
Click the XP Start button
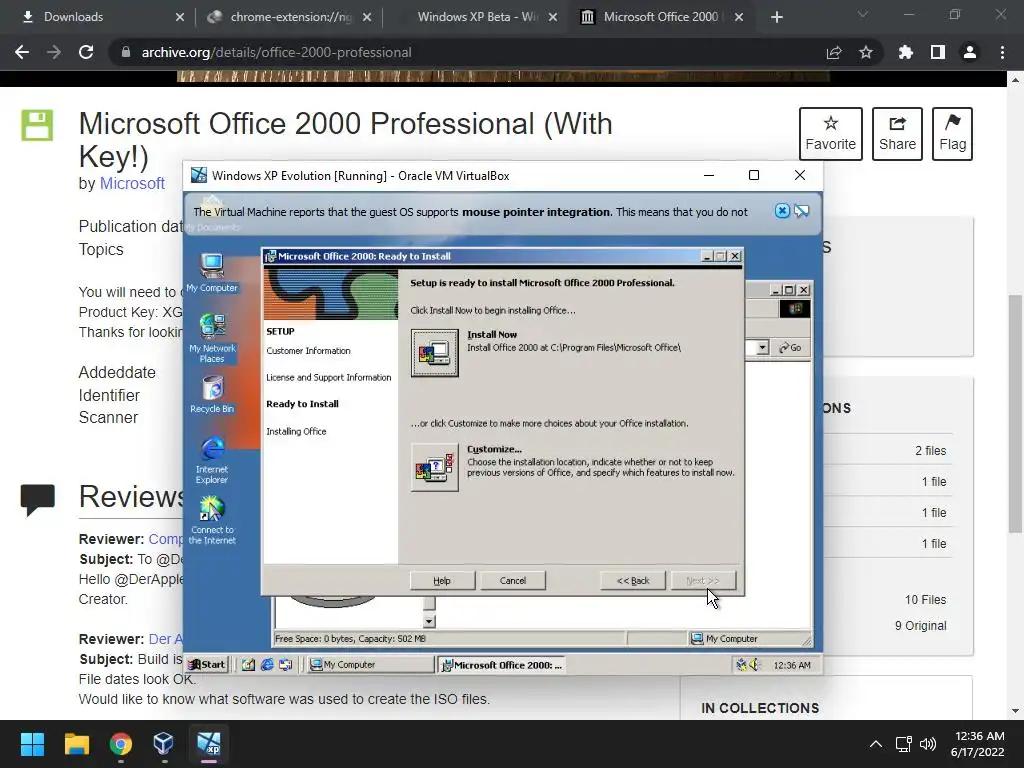(206, 664)
